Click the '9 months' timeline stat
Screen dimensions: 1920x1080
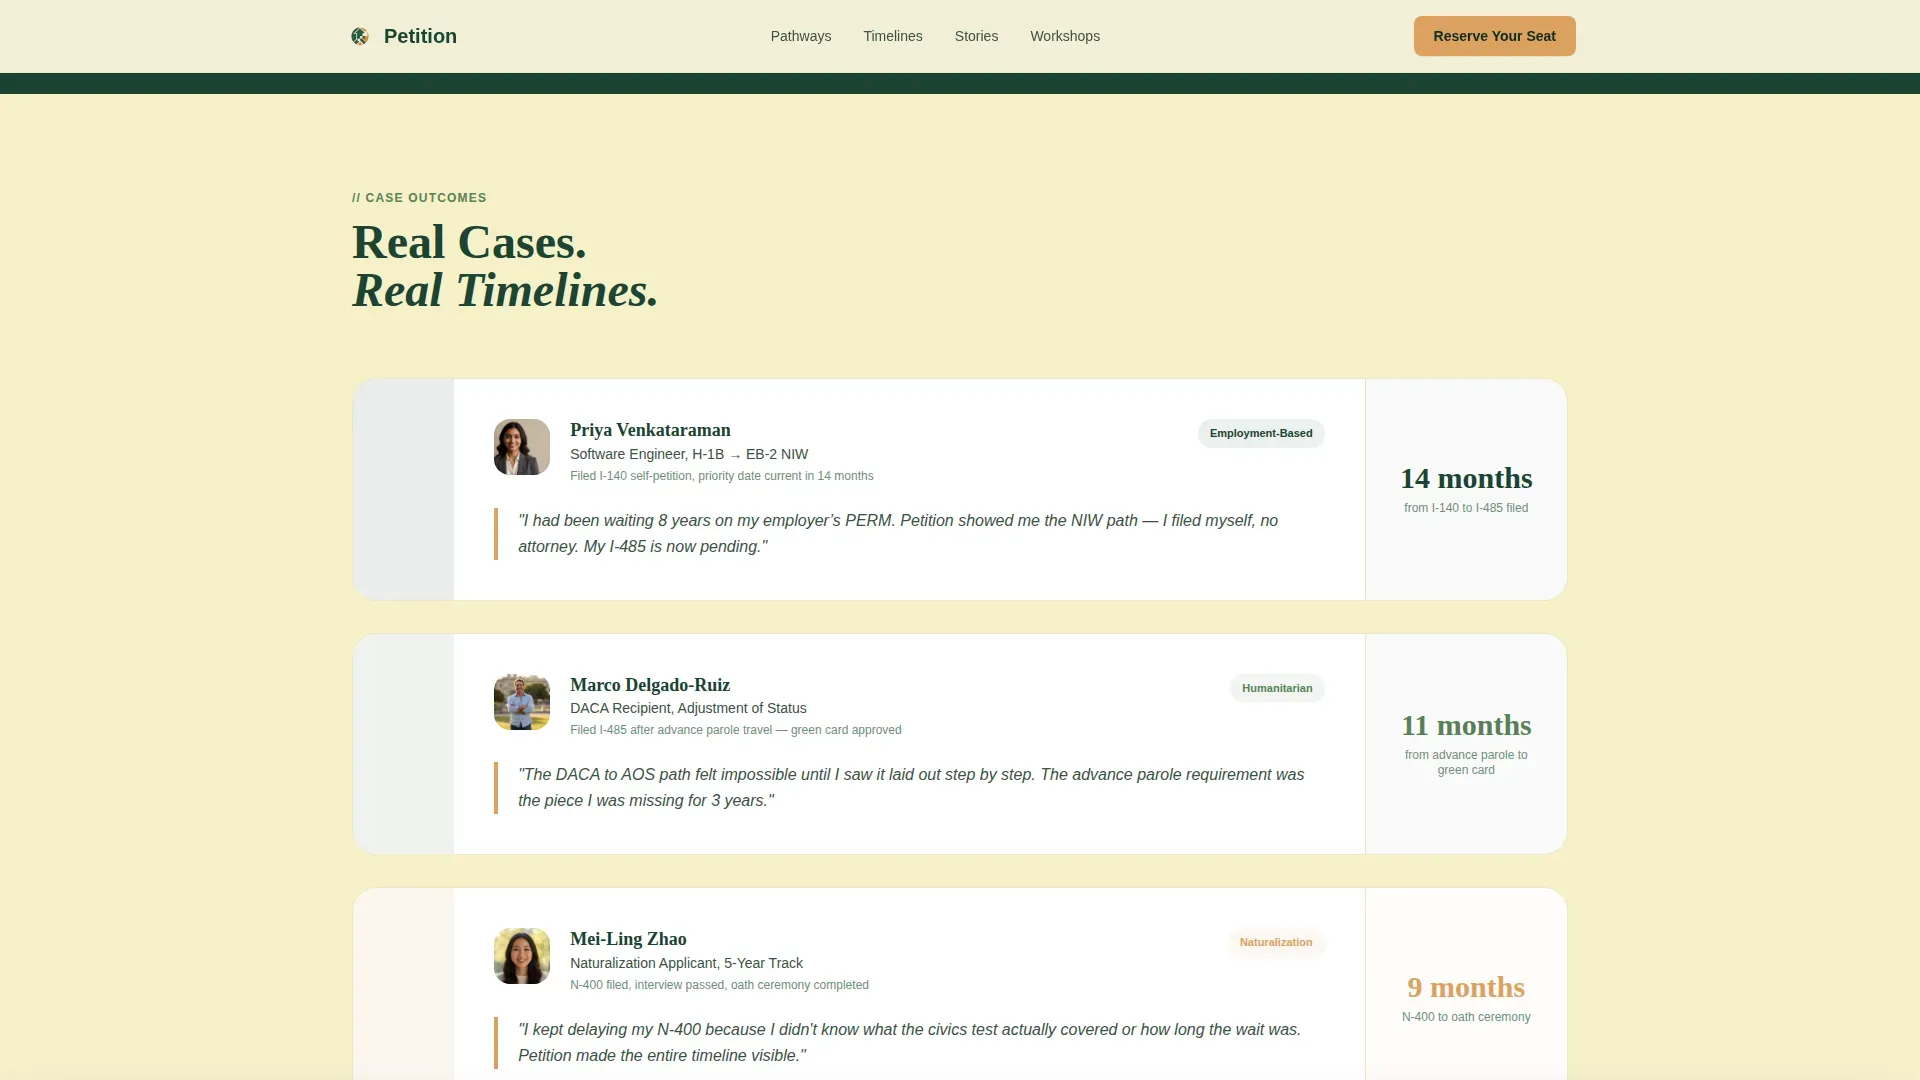pos(1465,987)
